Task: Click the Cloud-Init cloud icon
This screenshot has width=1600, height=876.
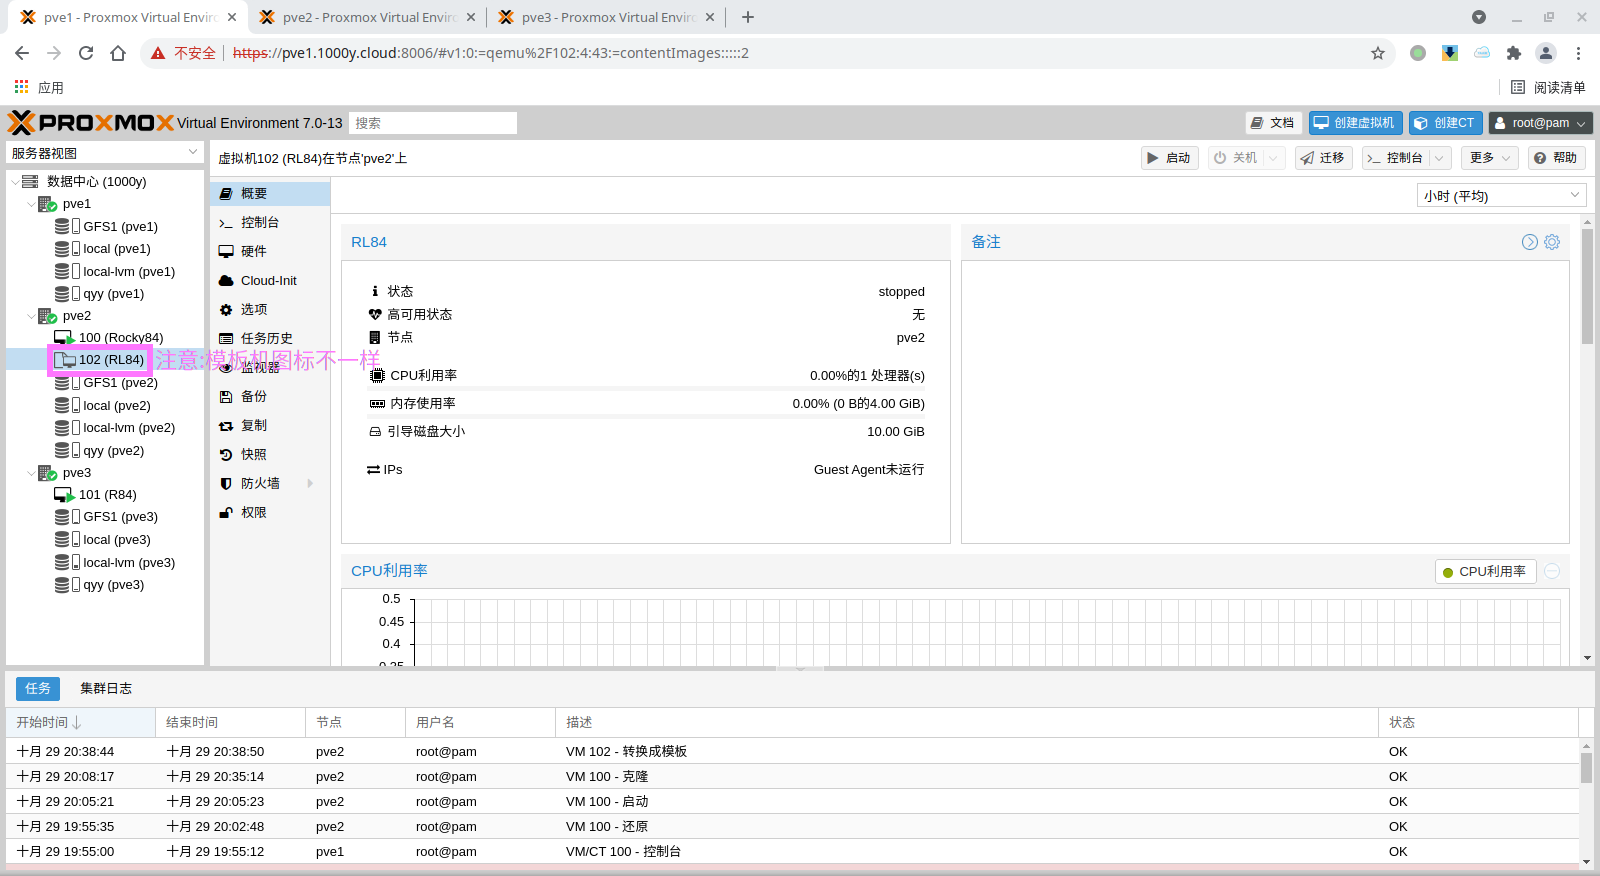Action: point(226,281)
